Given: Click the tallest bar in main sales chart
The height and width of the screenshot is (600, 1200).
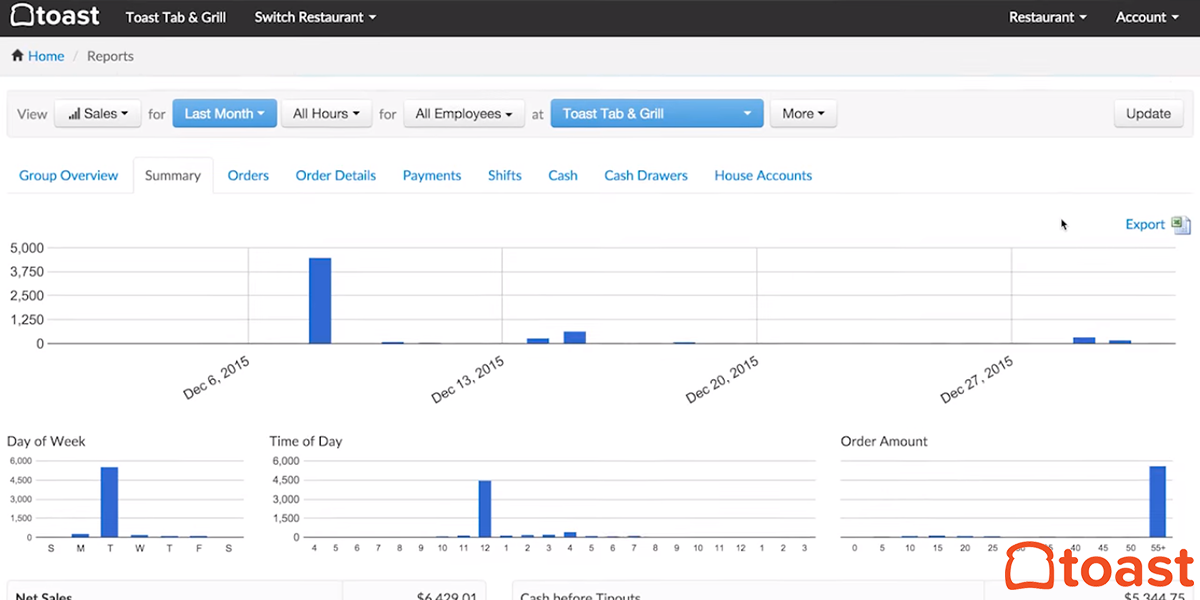Looking at the screenshot, I should (x=320, y=300).
